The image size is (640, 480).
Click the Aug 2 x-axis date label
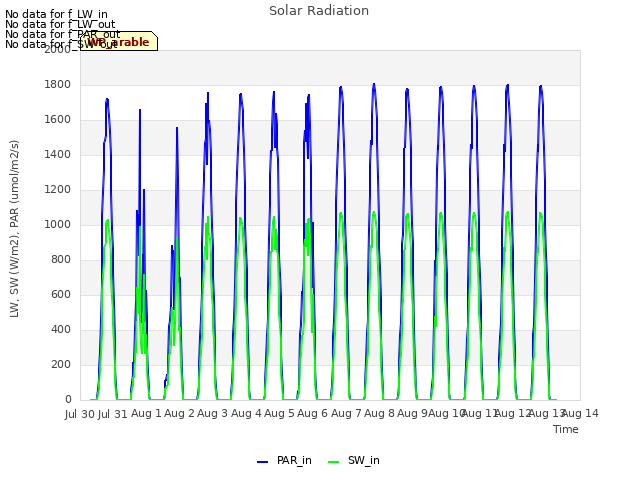pos(180,413)
